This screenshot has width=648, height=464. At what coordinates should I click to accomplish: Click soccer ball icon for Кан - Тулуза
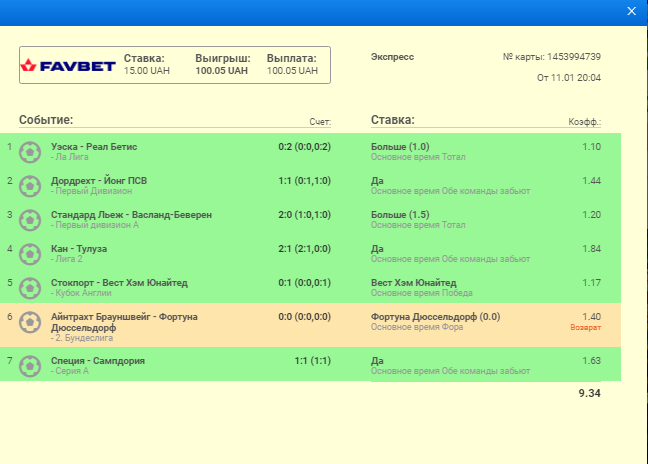30,254
